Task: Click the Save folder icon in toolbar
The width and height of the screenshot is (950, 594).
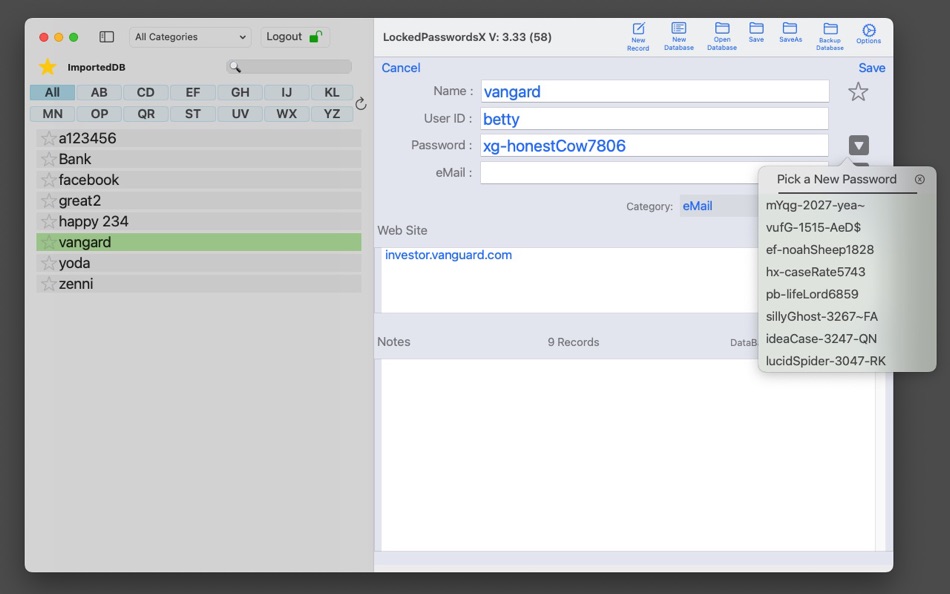Action: coord(756,32)
